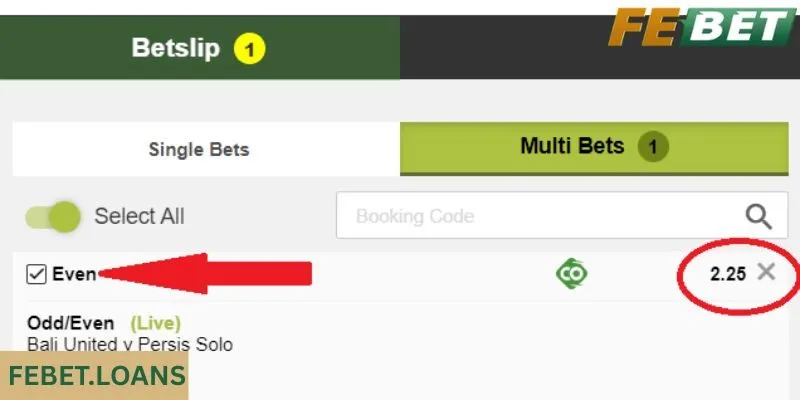Click the search magnifier icon in Booking Code
Screen dimensions: 800x400
pos(759,217)
